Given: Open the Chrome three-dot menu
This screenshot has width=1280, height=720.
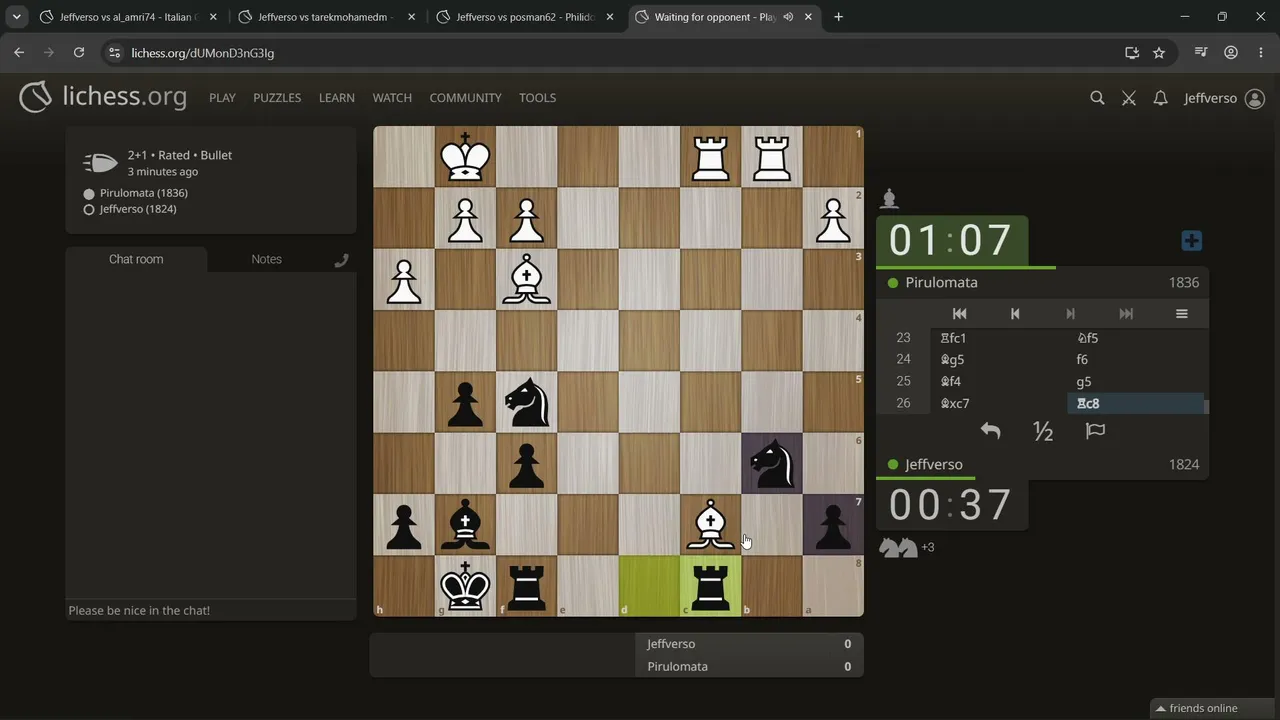Looking at the screenshot, I should click(x=1260, y=53).
